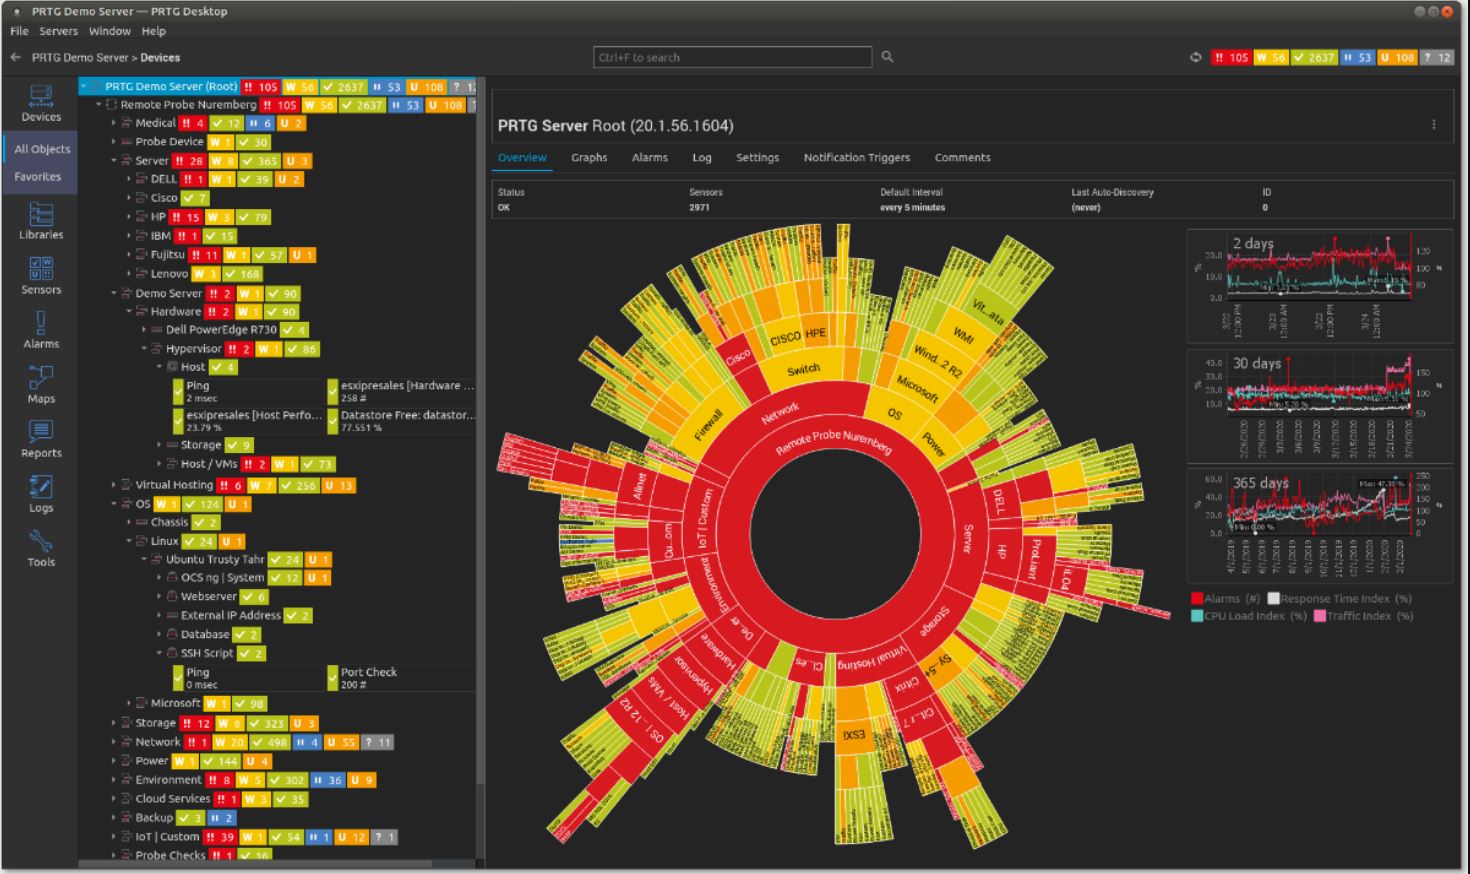
Task: Click the yellow 56 warning badge in top bar
Action: coord(1270,57)
